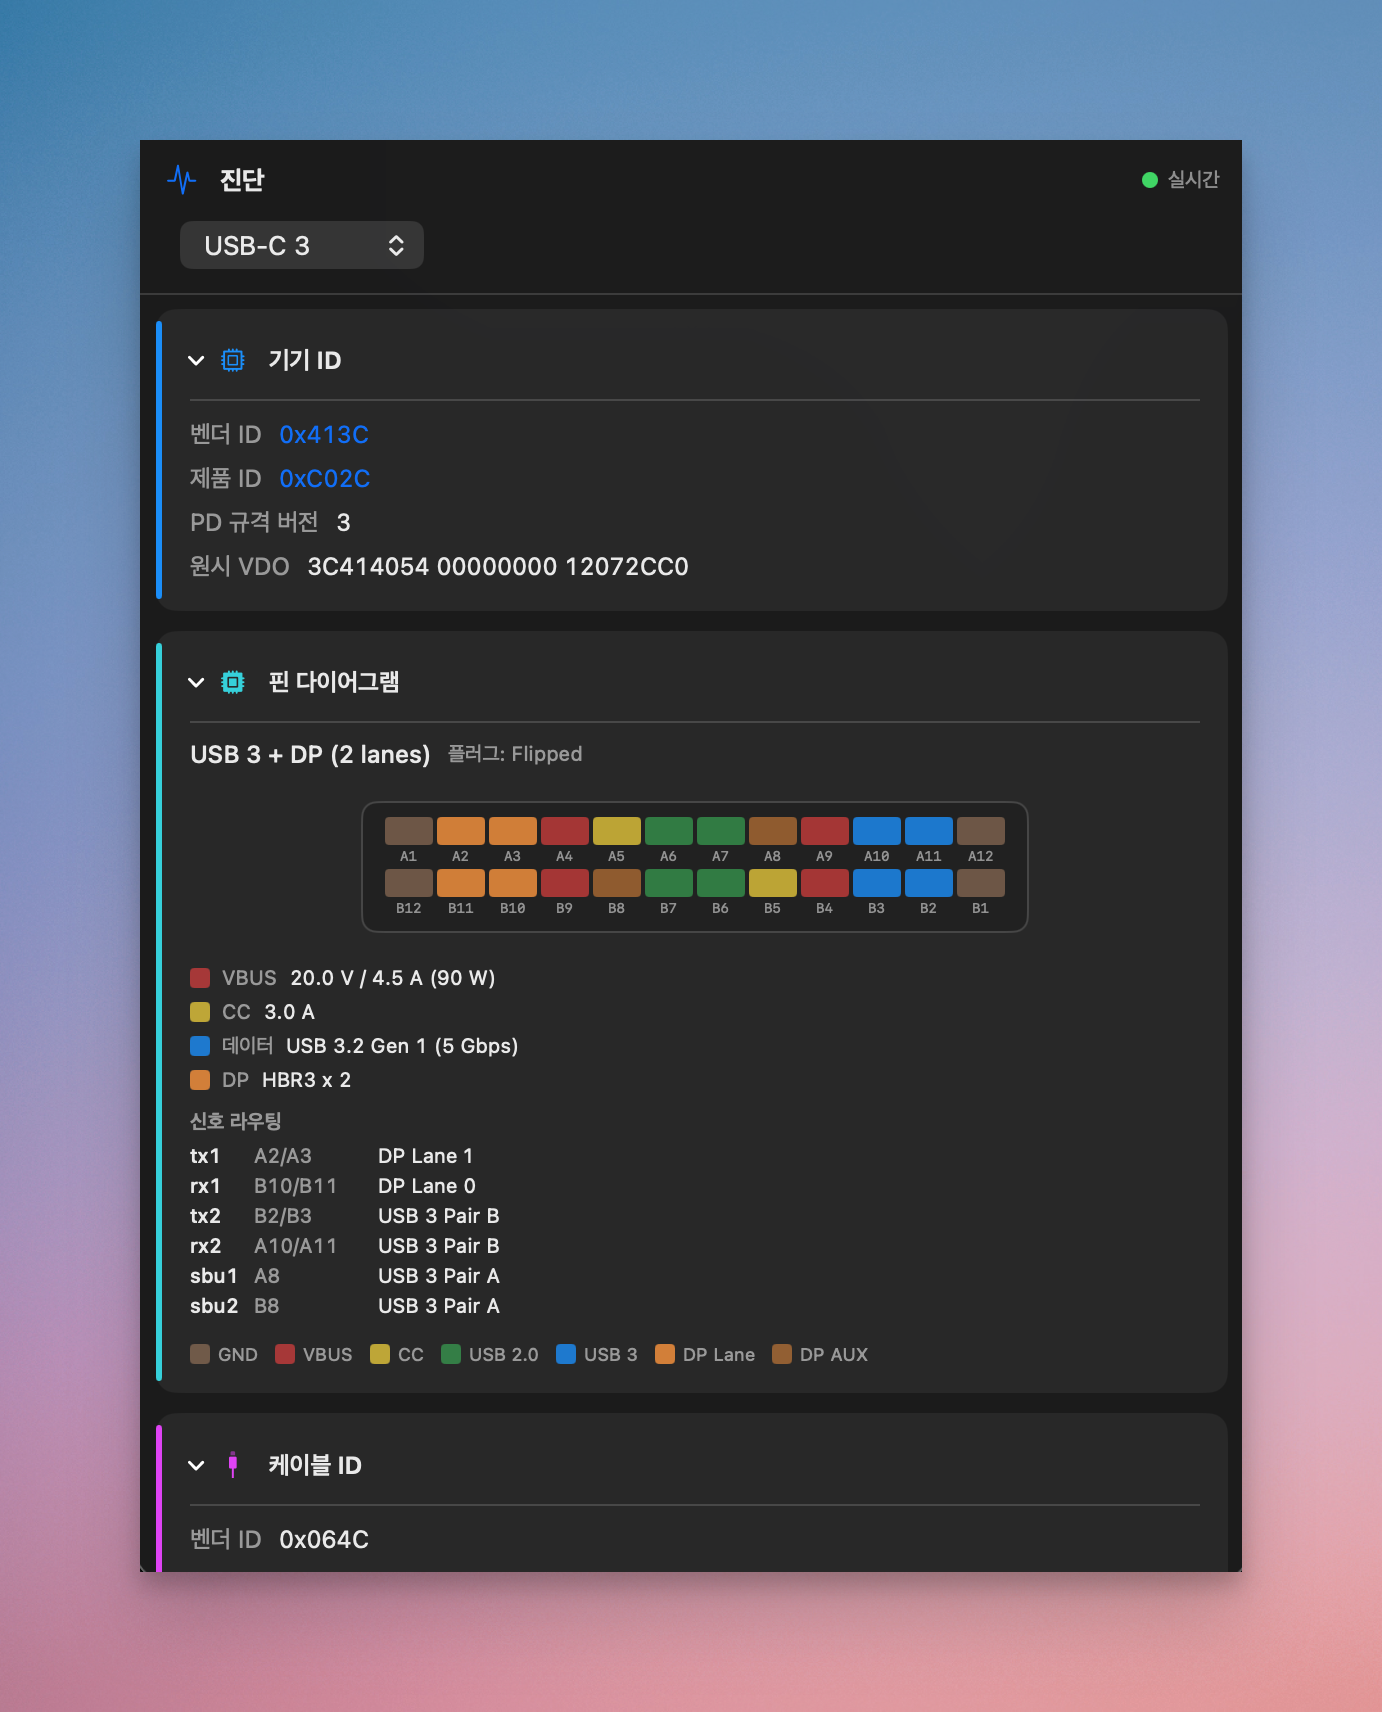Collapse the 케이블 ID section chevron

[196, 1465]
